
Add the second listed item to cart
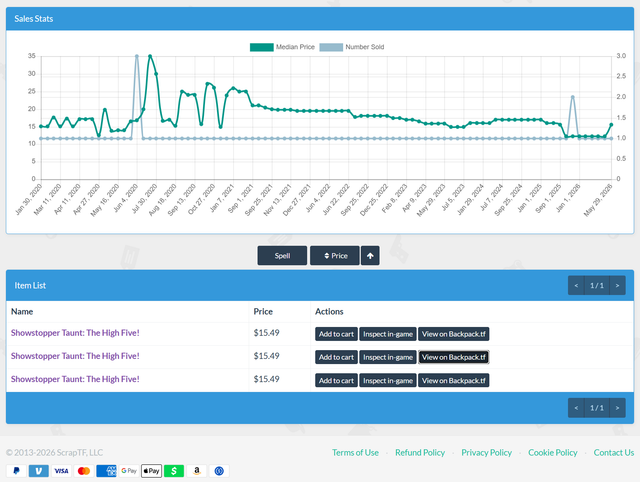336,357
